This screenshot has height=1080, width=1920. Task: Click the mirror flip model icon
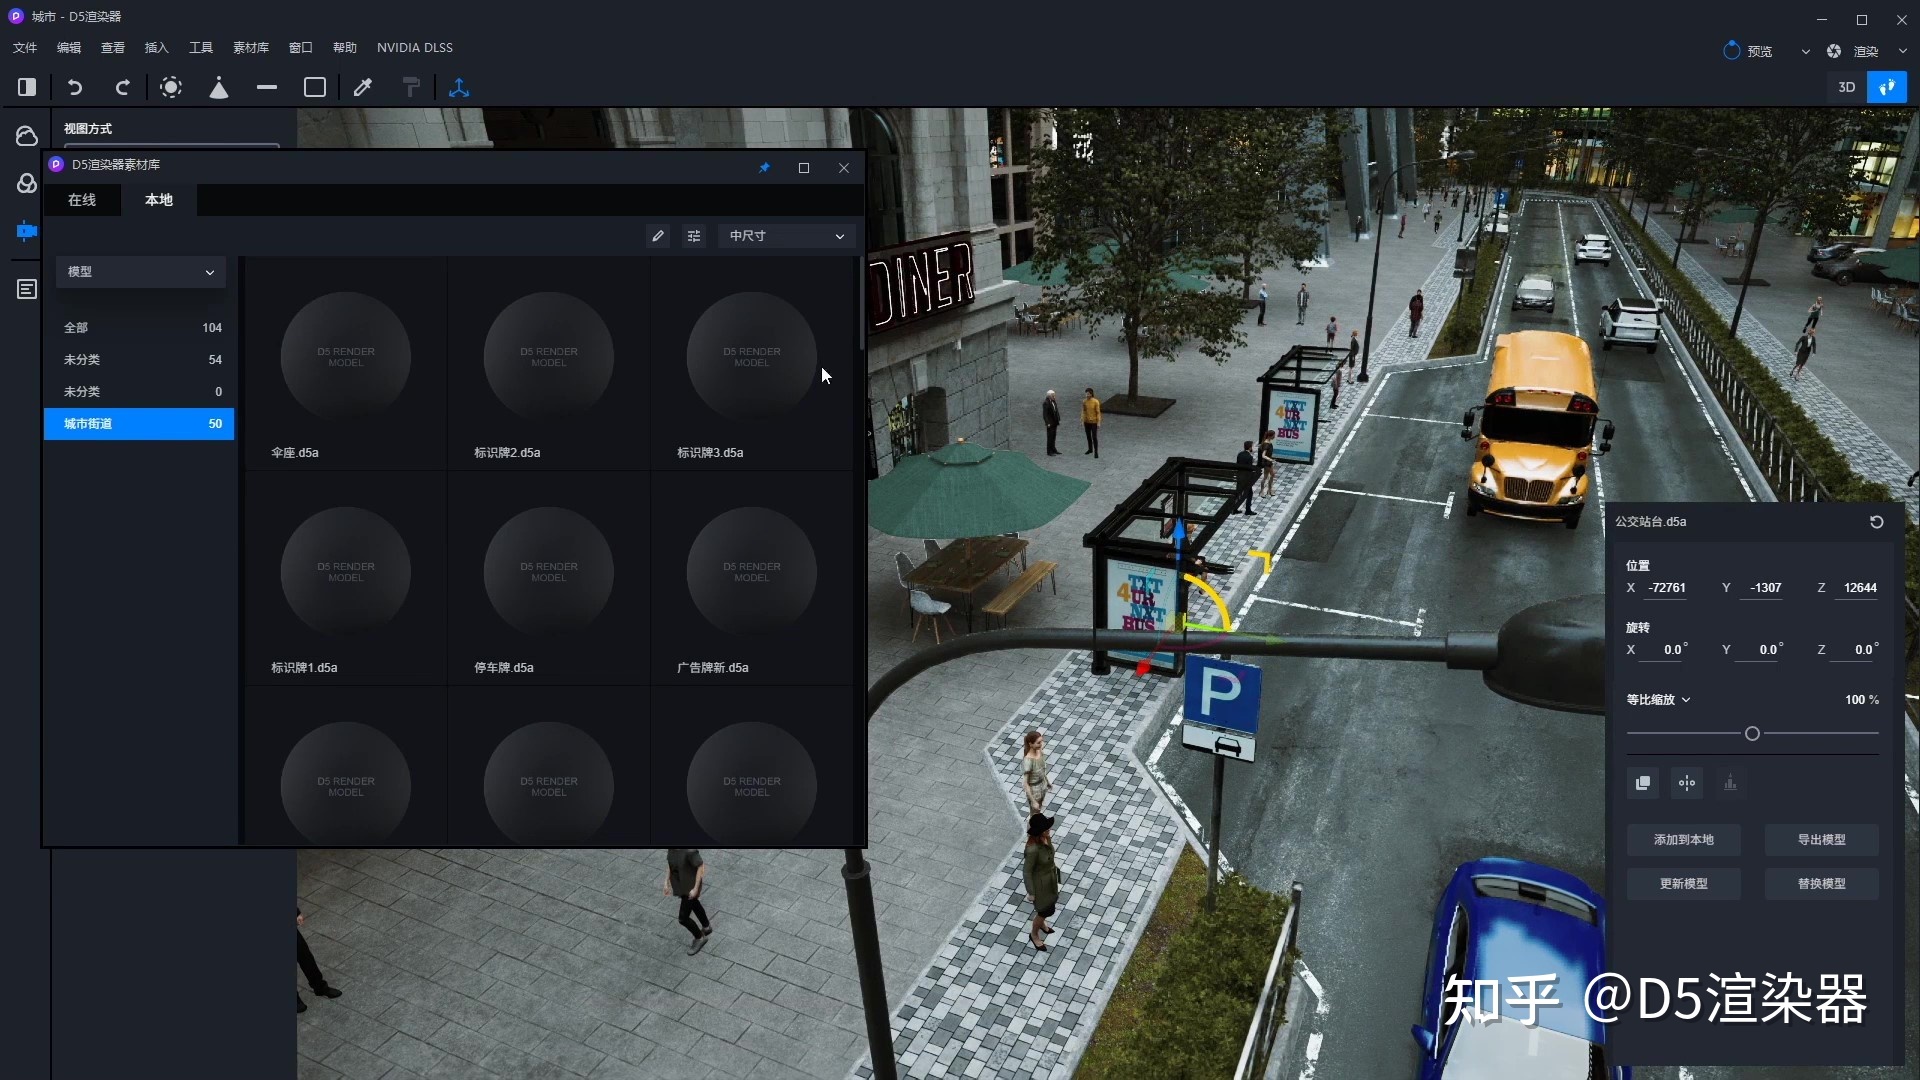[1687, 783]
